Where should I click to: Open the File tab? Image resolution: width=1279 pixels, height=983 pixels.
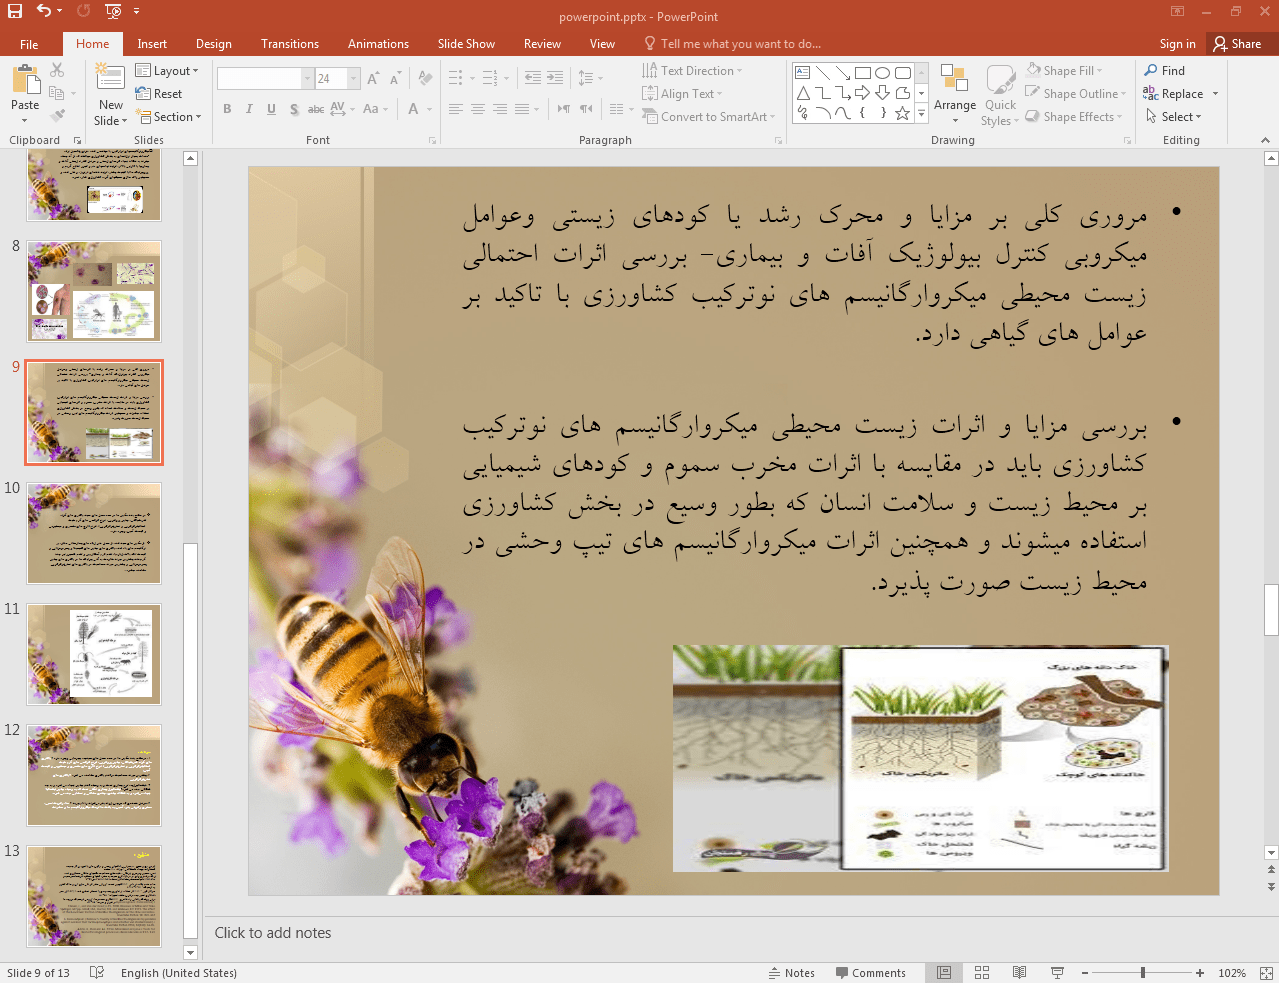pos(29,44)
